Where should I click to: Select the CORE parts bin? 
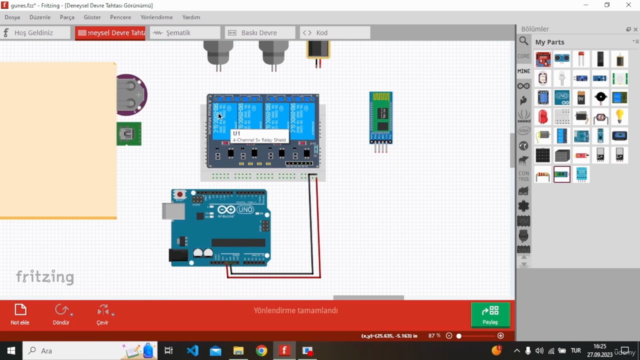[523, 56]
